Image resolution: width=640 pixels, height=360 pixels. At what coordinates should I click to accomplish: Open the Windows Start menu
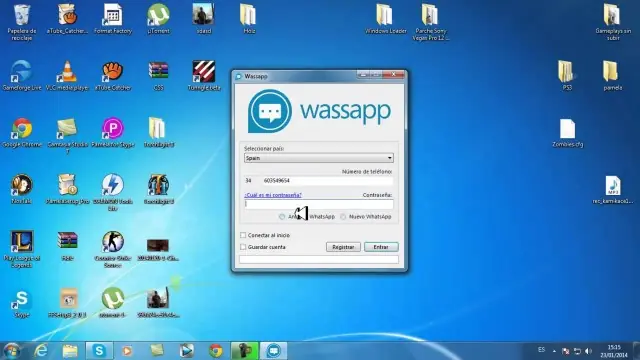pos(11,351)
